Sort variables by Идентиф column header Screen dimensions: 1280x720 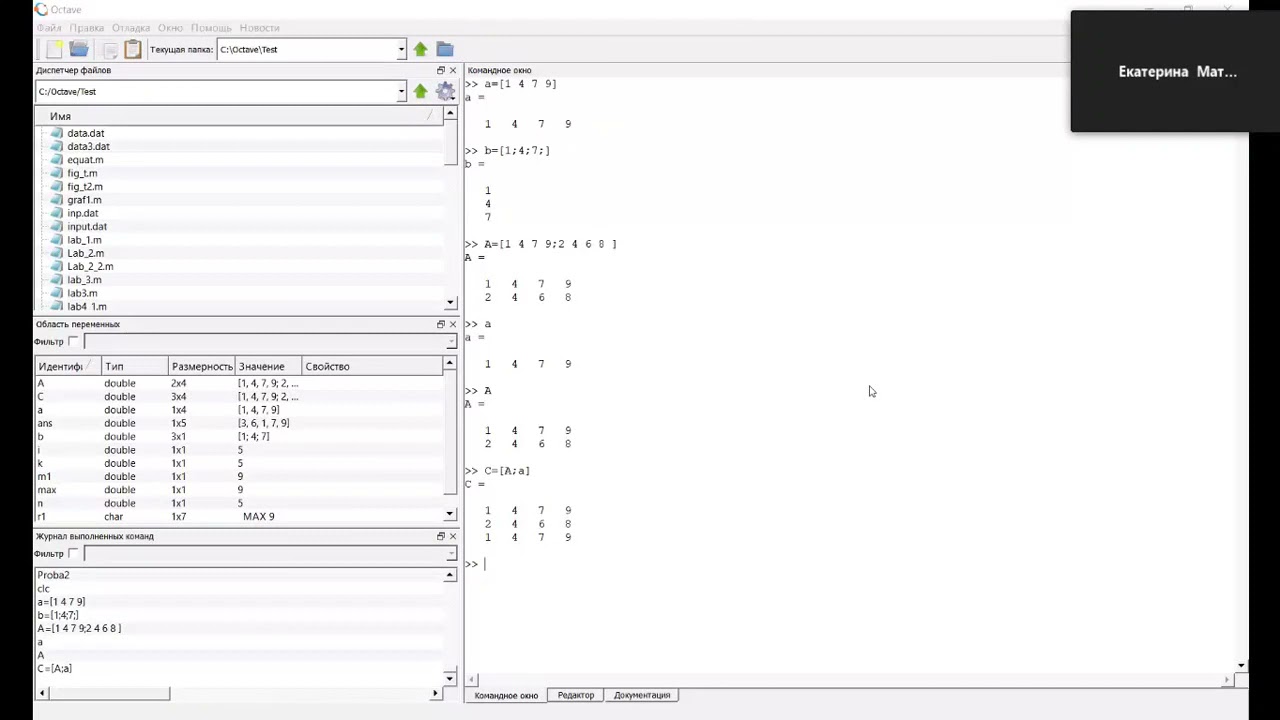tap(67, 366)
